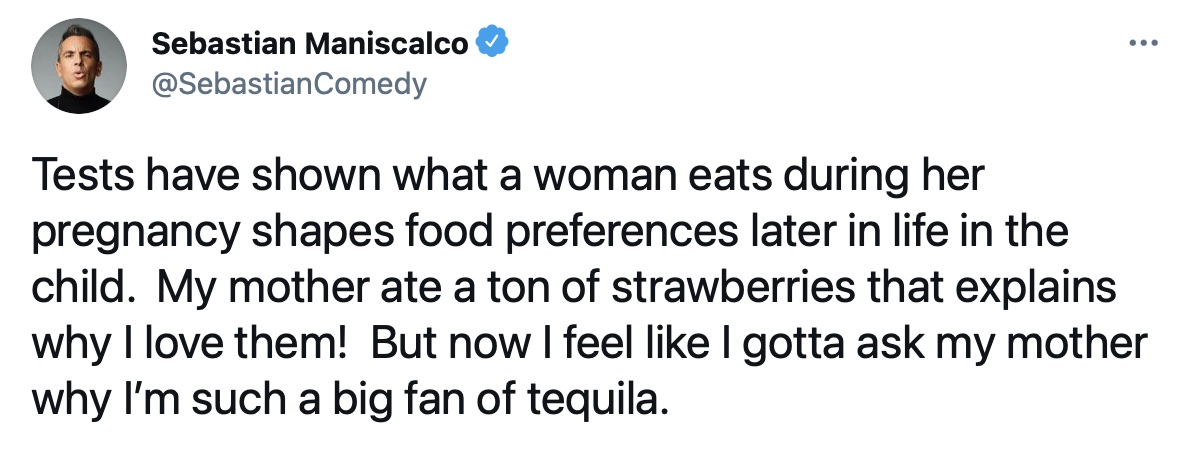
Task: Visit the @SebastianComedy handle link
Action: click(288, 84)
